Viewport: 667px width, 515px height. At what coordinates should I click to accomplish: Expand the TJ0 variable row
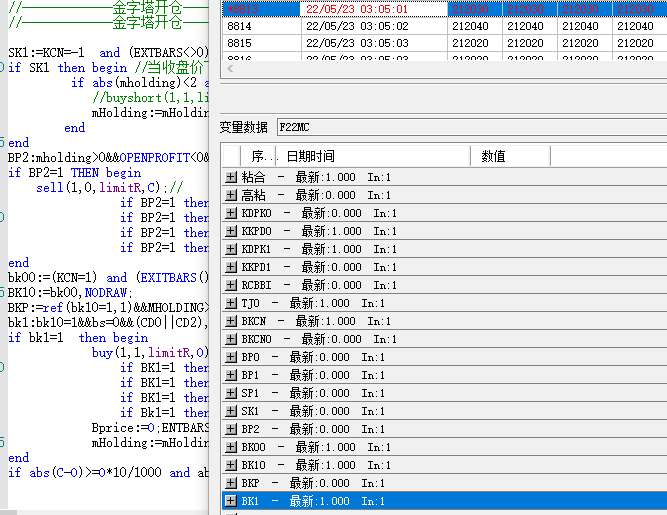point(231,303)
